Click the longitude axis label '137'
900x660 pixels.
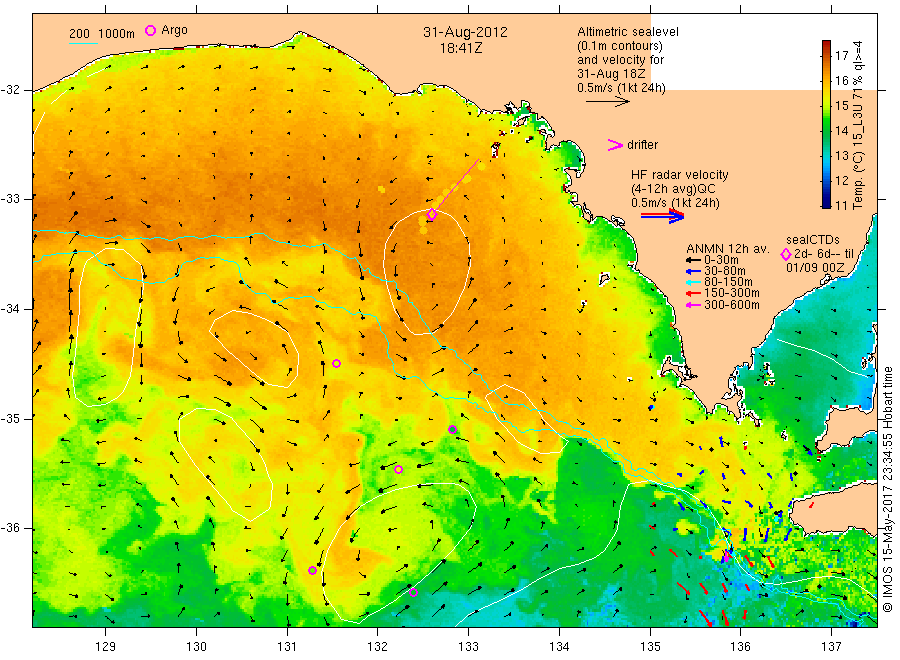click(x=831, y=647)
